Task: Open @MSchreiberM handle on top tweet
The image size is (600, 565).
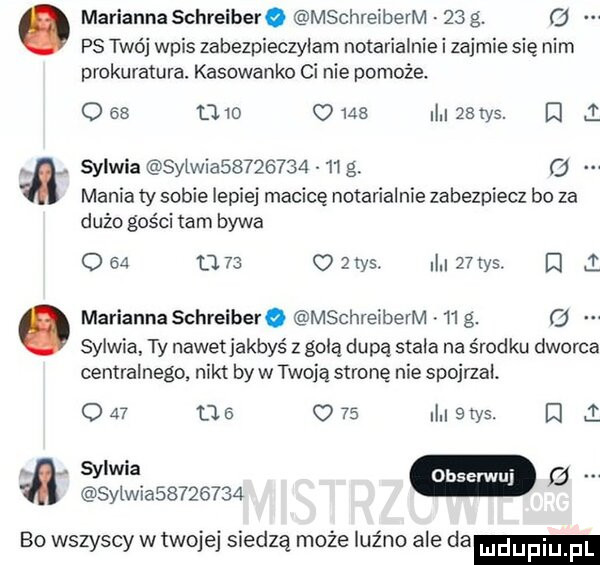Action: tap(359, 18)
